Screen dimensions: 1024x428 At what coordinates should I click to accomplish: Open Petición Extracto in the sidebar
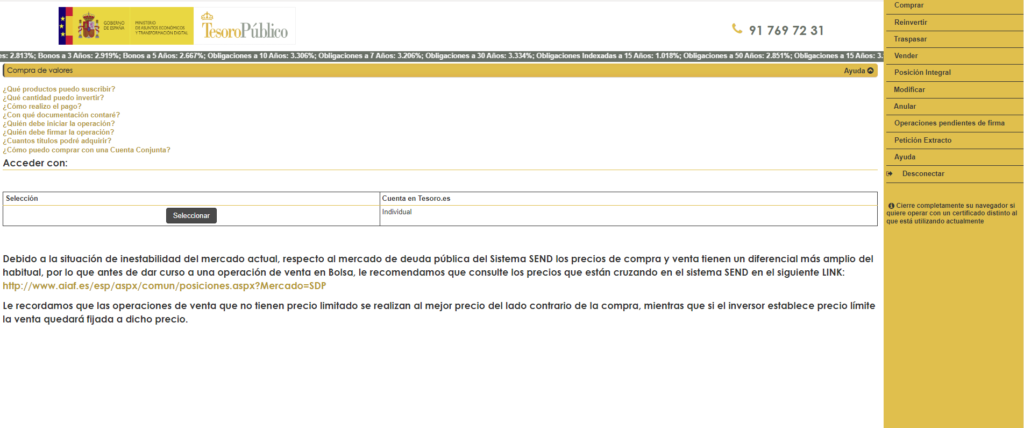(923, 140)
